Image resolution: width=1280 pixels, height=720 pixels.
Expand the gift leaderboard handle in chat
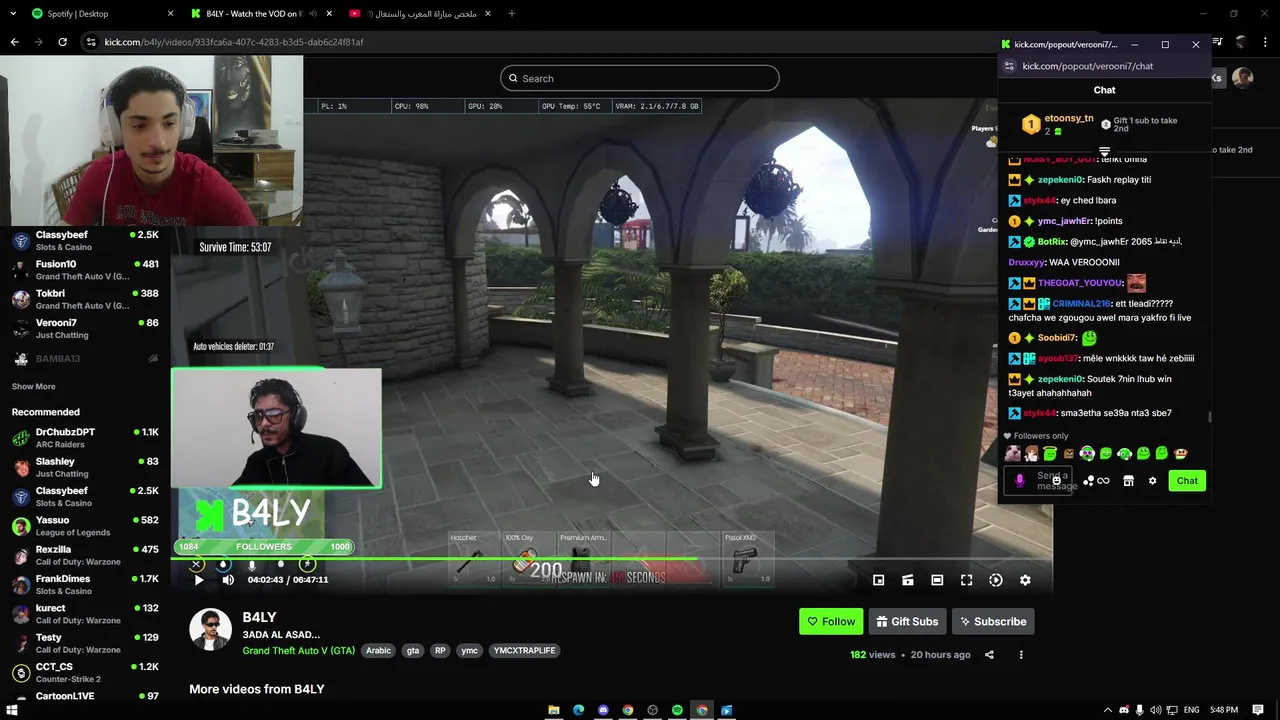[x=1104, y=152]
